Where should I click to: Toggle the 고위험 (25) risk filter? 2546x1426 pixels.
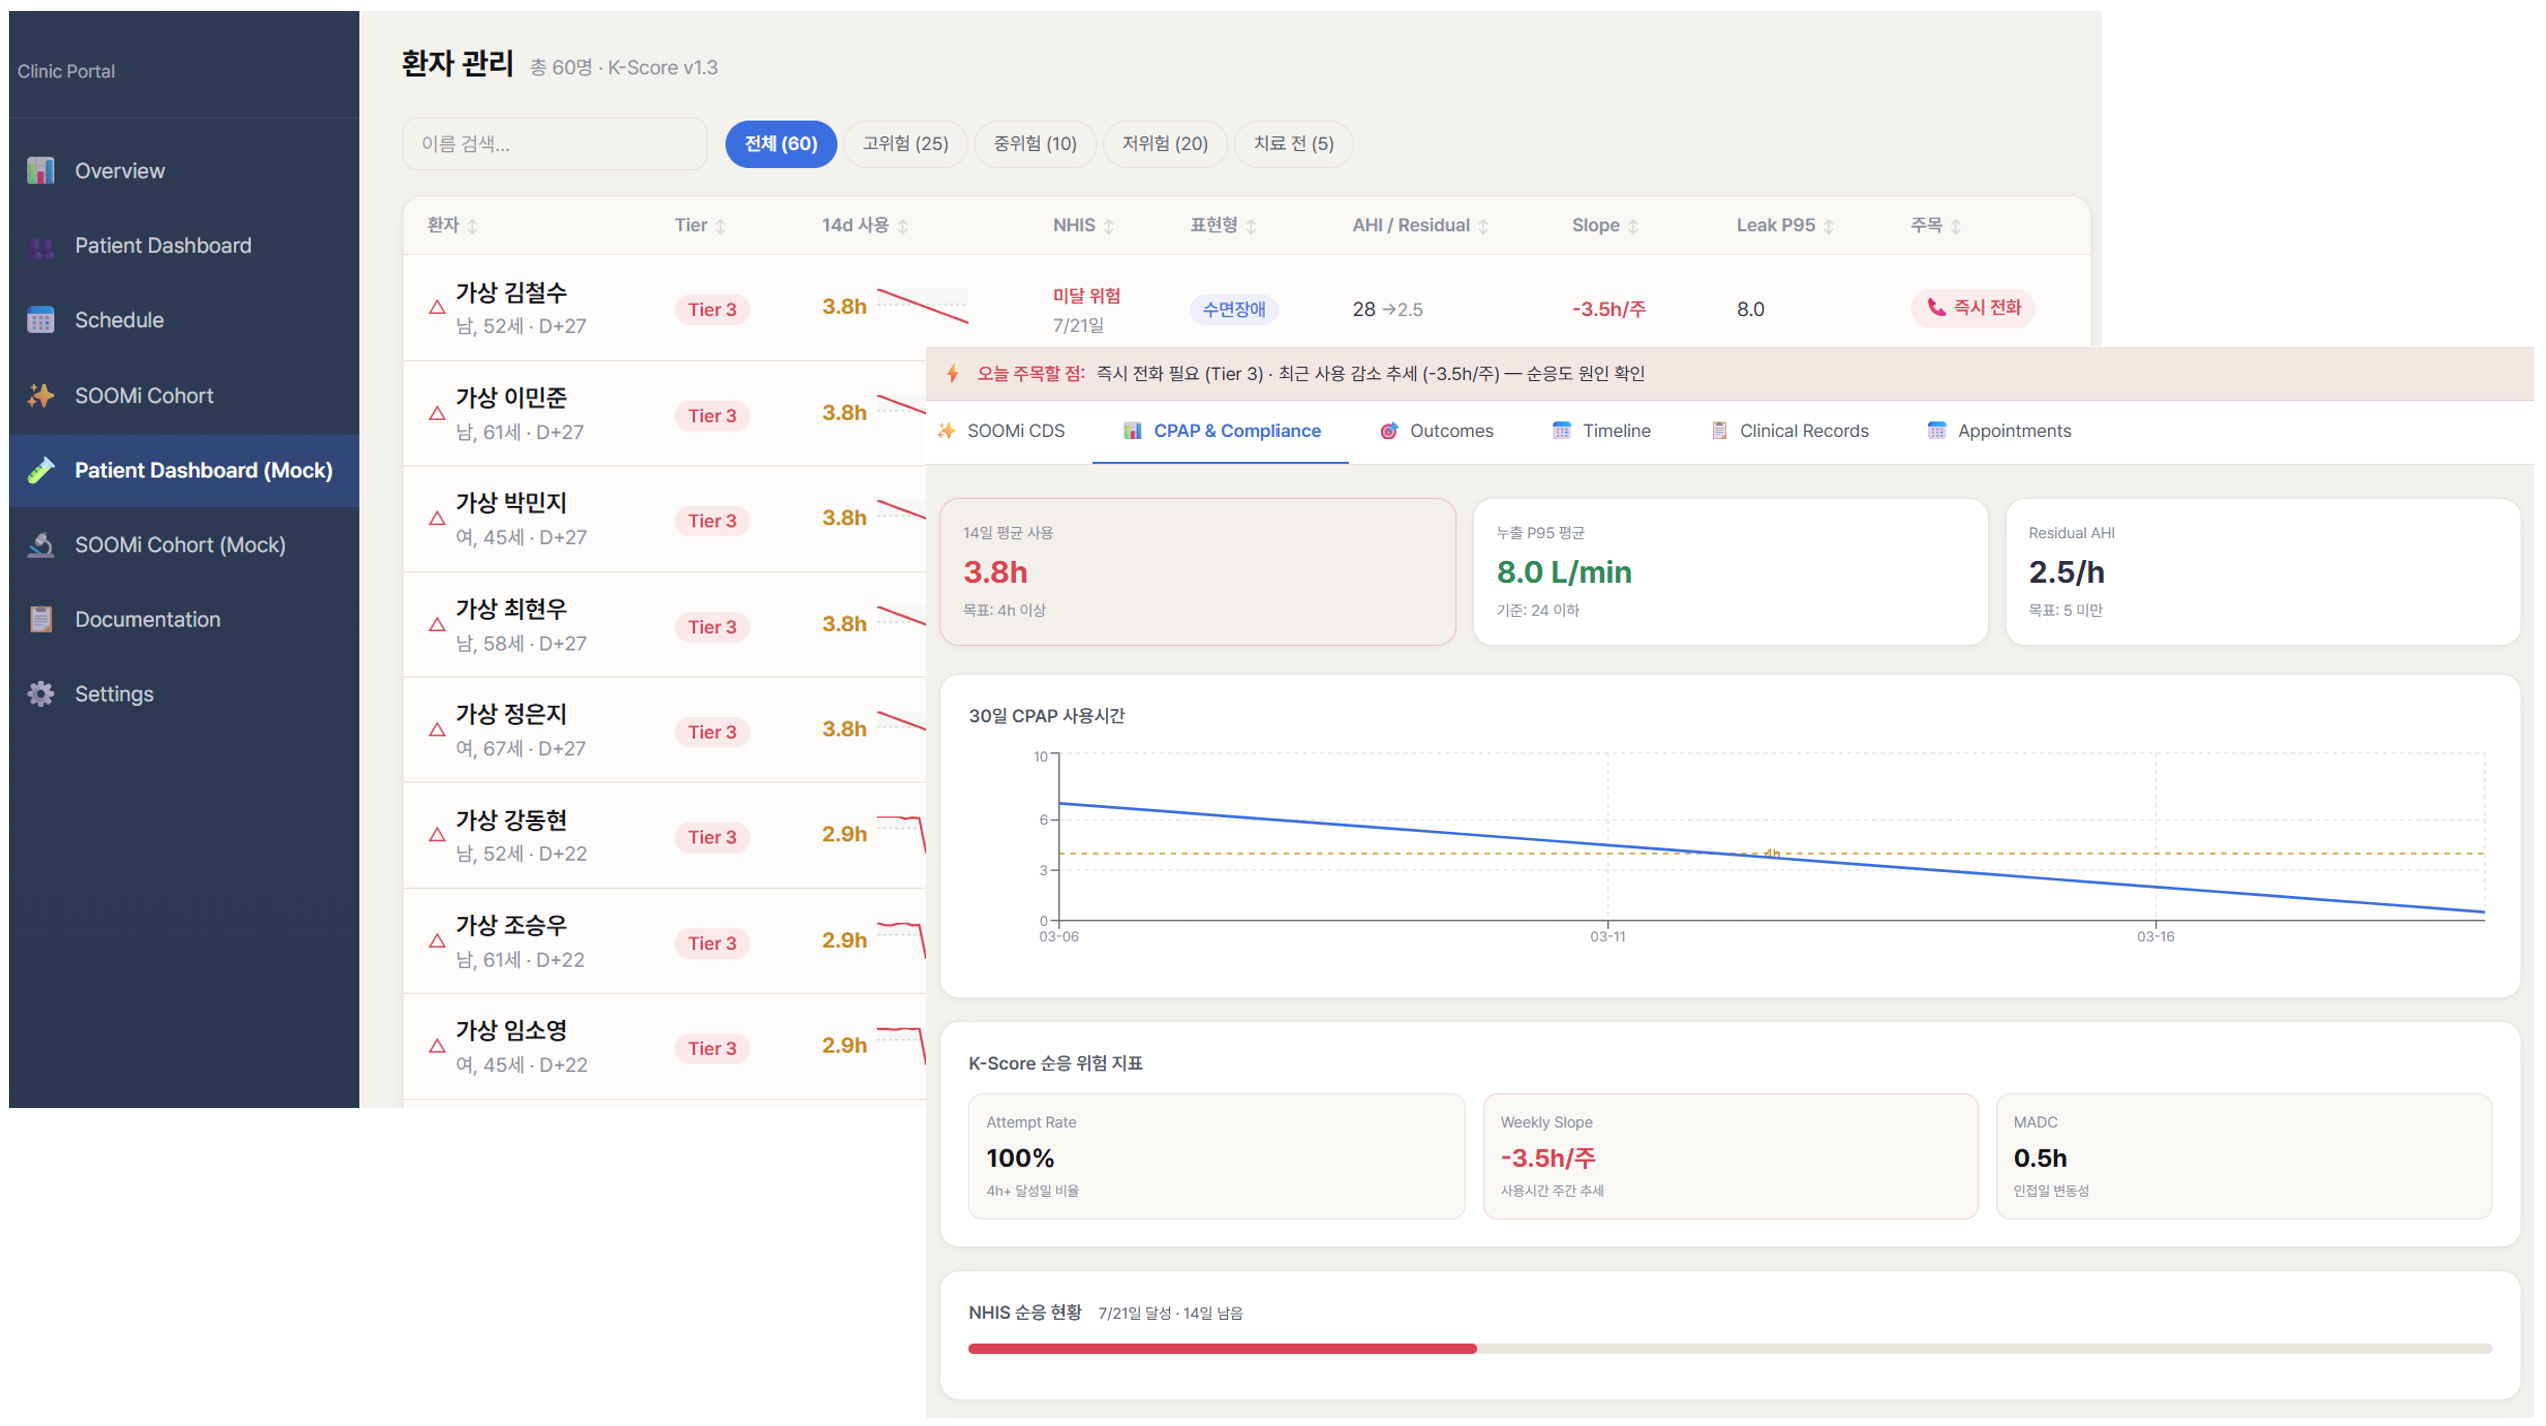click(903, 143)
